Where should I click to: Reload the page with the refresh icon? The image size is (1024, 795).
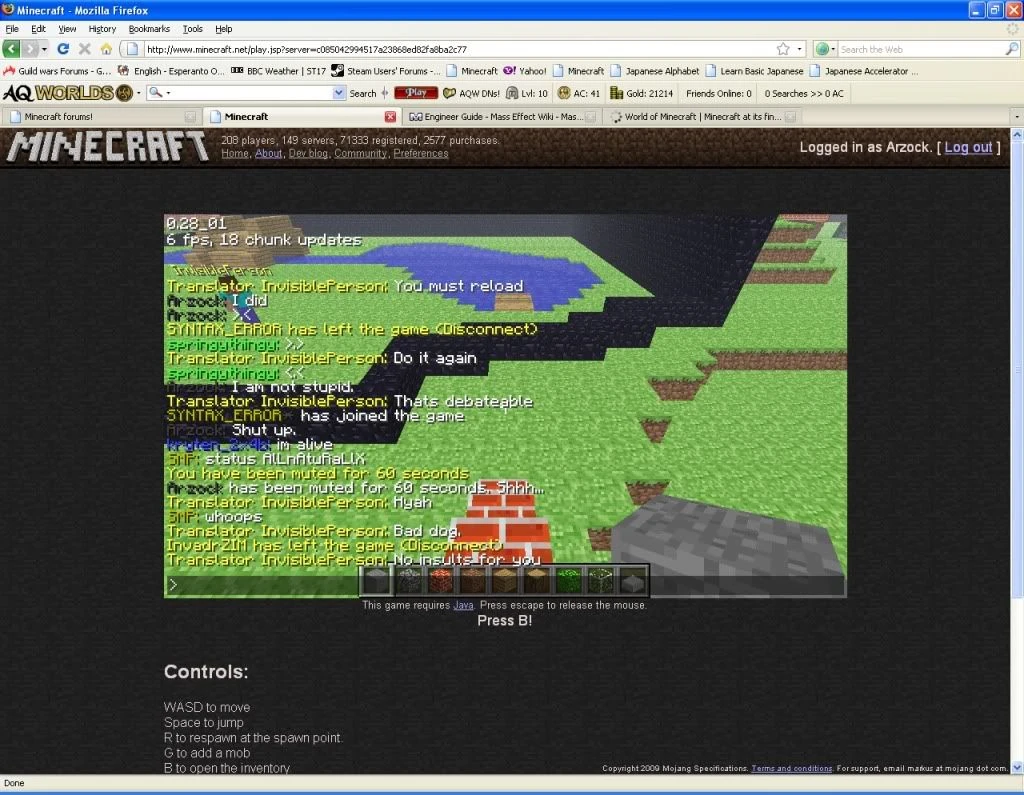(63, 49)
